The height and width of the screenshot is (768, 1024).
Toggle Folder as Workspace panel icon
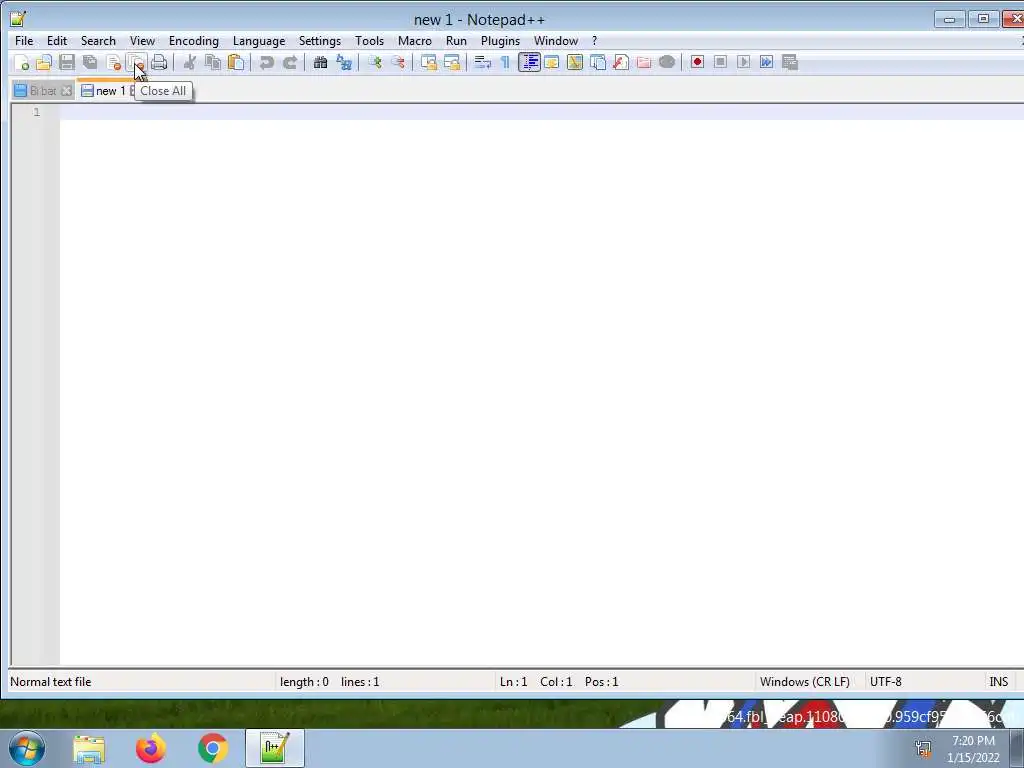pos(644,62)
